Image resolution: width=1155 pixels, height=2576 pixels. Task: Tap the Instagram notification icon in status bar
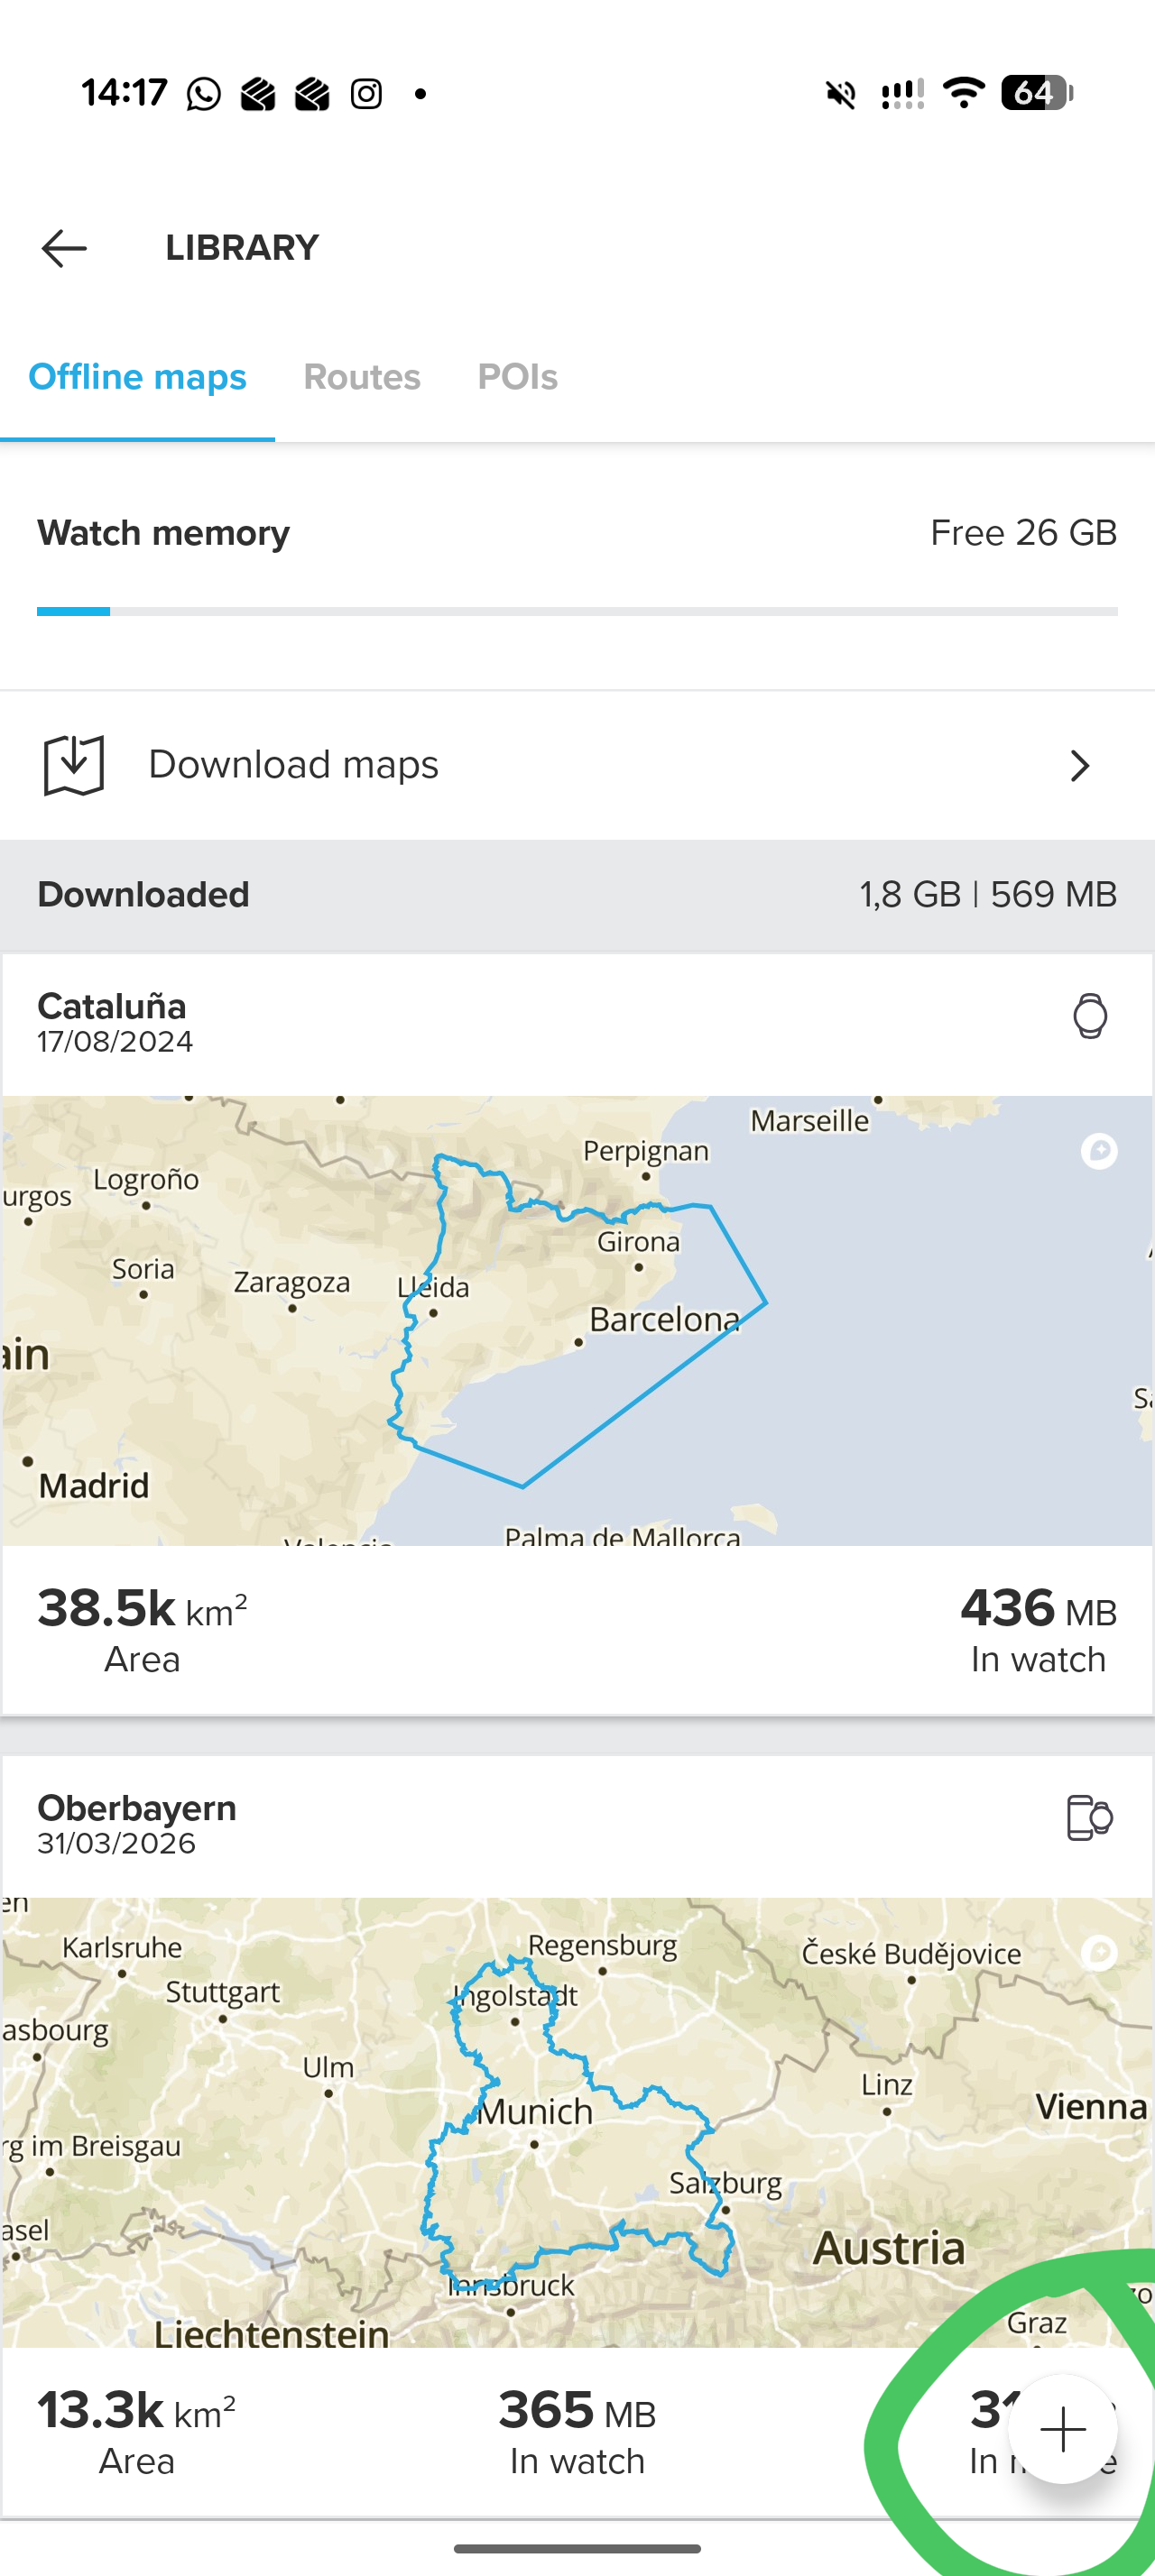point(366,94)
